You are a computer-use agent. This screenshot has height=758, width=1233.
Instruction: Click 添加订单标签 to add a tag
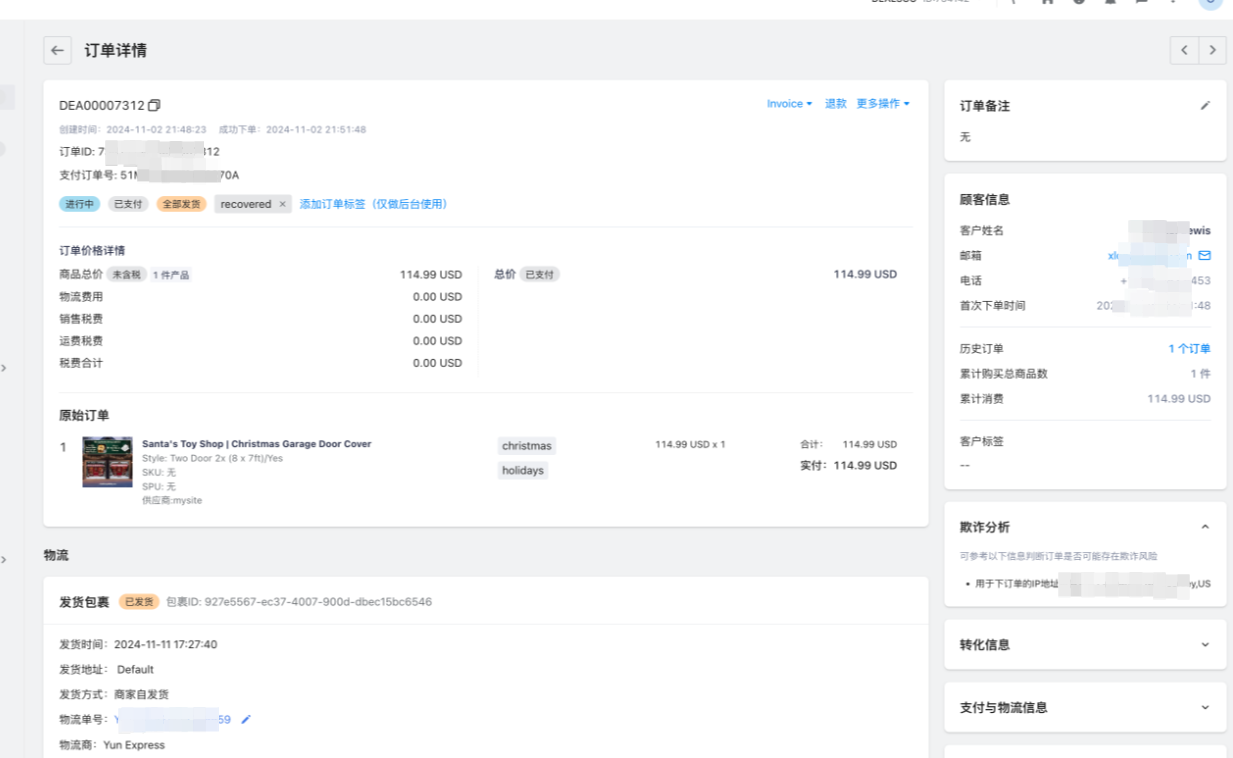[x=373, y=204]
